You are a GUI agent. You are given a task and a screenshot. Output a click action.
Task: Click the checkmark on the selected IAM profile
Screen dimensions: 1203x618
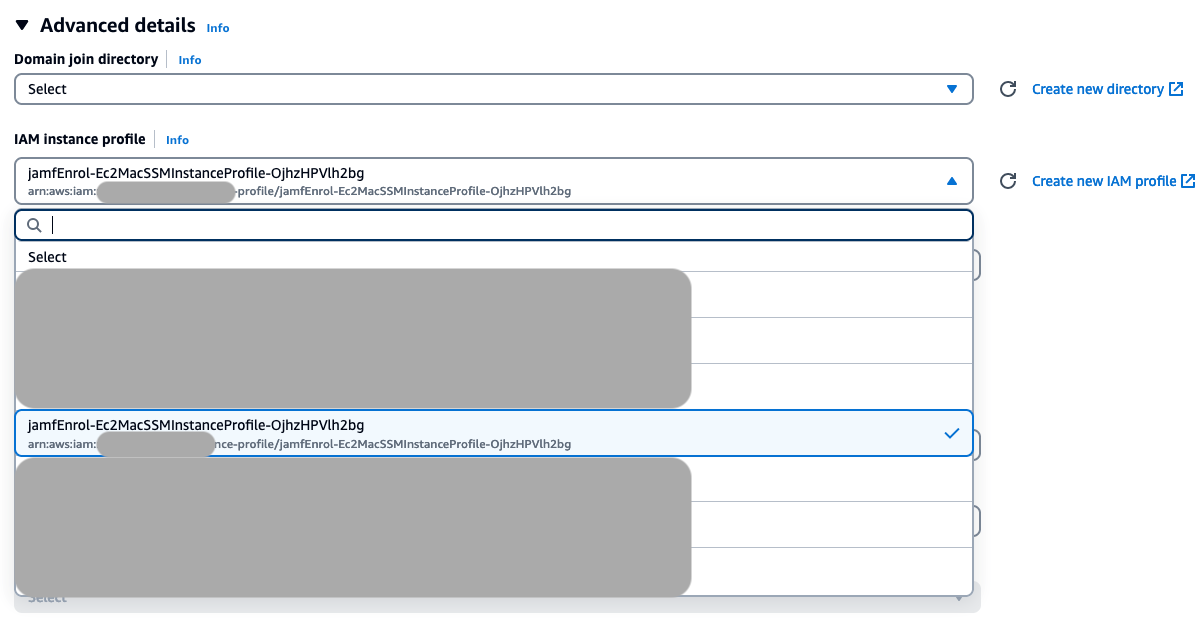[x=951, y=433]
